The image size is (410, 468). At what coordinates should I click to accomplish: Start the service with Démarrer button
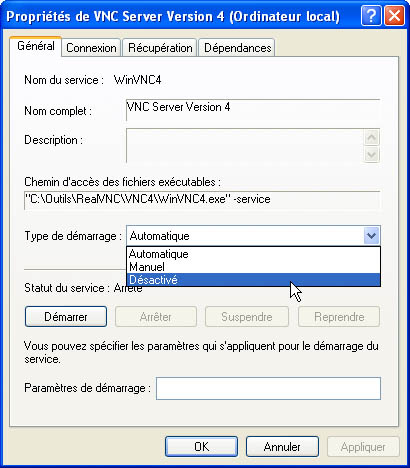coord(66,317)
